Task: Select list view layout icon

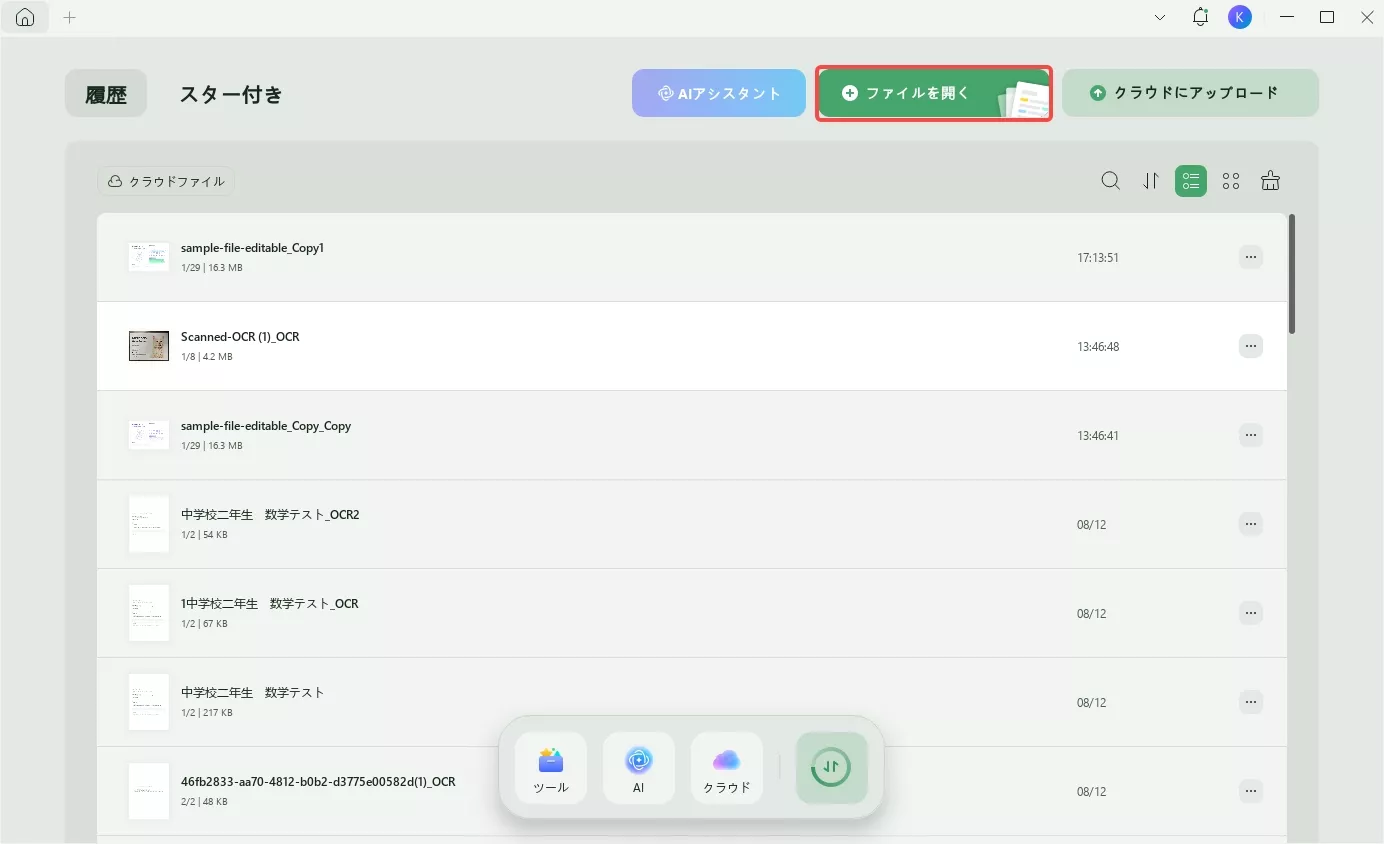Action: pos(1191,181)
